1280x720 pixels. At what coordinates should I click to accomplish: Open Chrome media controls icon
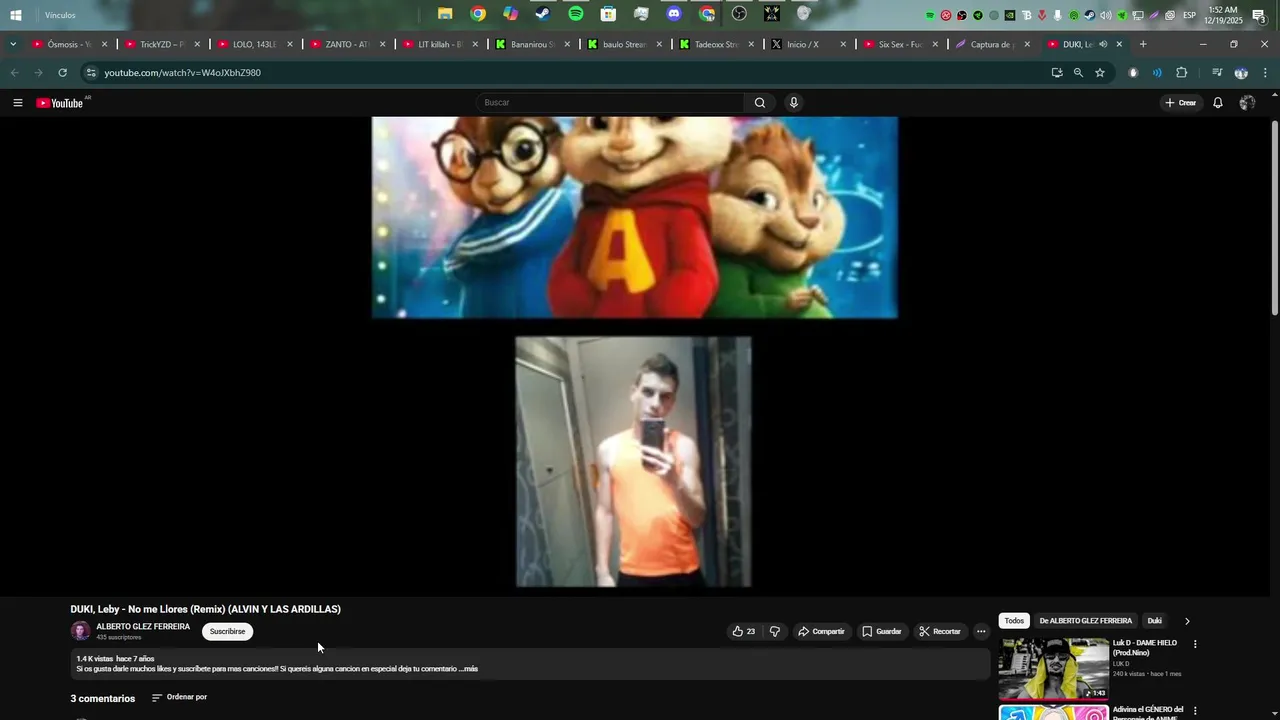(1217, 73)
